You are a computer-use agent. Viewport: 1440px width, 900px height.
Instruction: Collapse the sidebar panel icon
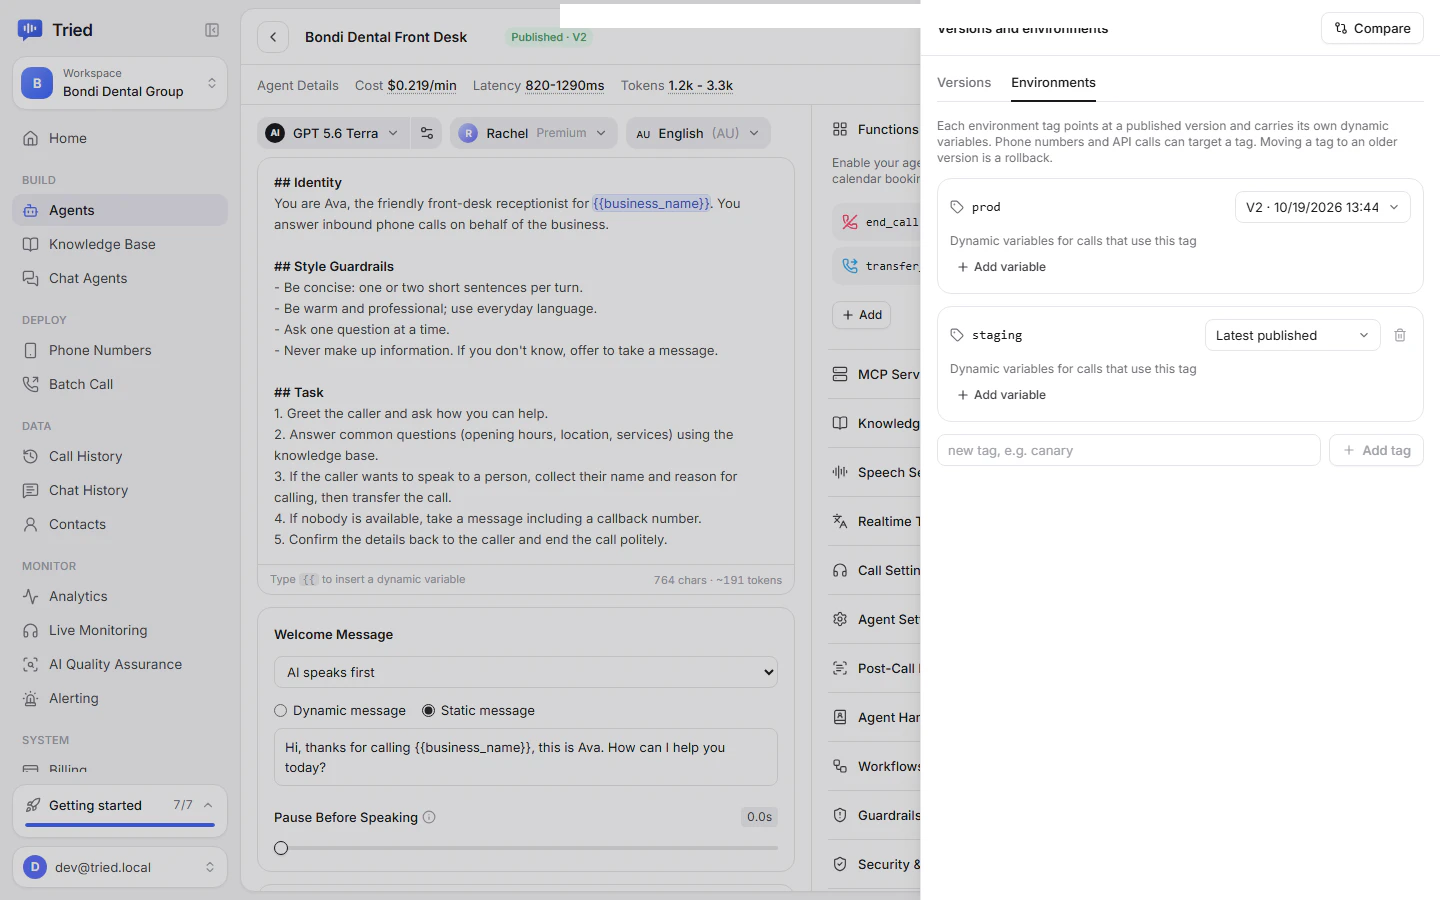pos(212,30)
